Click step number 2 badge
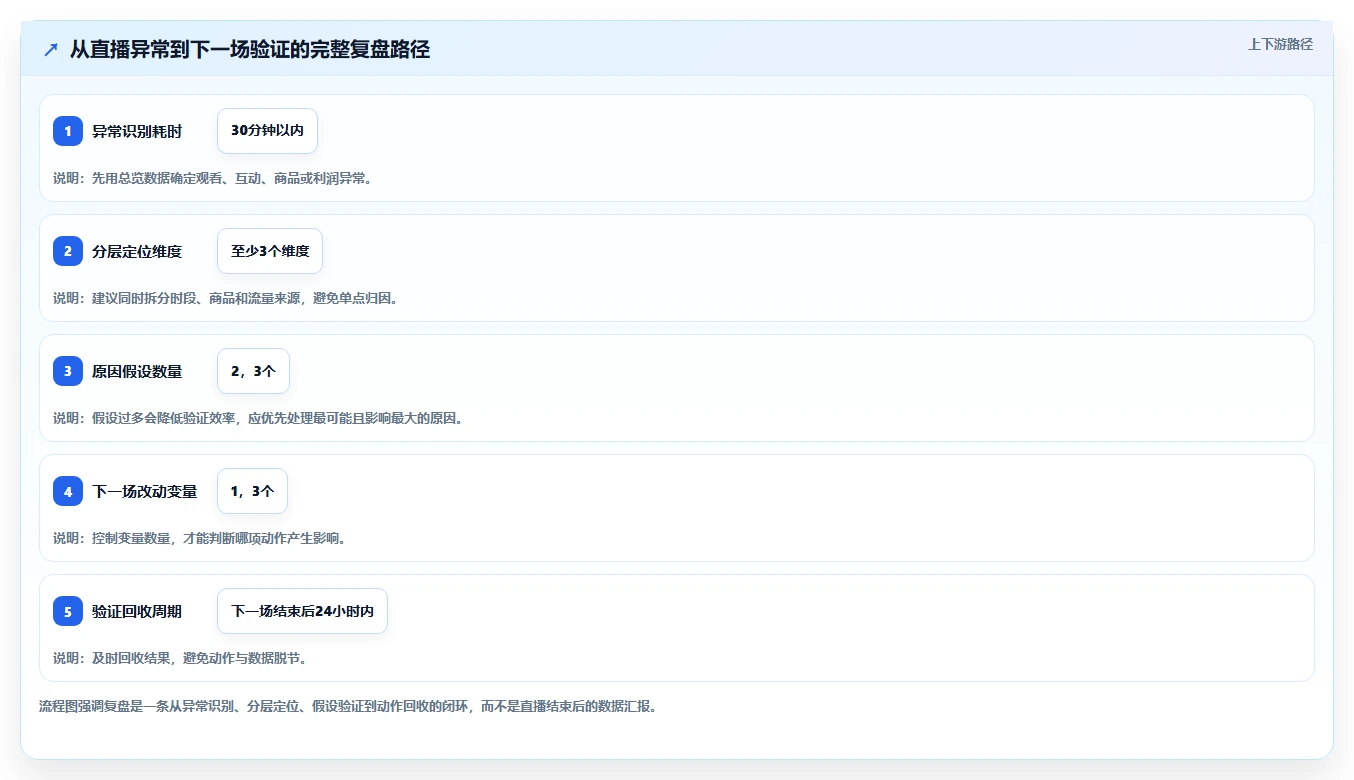This screenshot has height=780, width=1354. pos(68,251)
